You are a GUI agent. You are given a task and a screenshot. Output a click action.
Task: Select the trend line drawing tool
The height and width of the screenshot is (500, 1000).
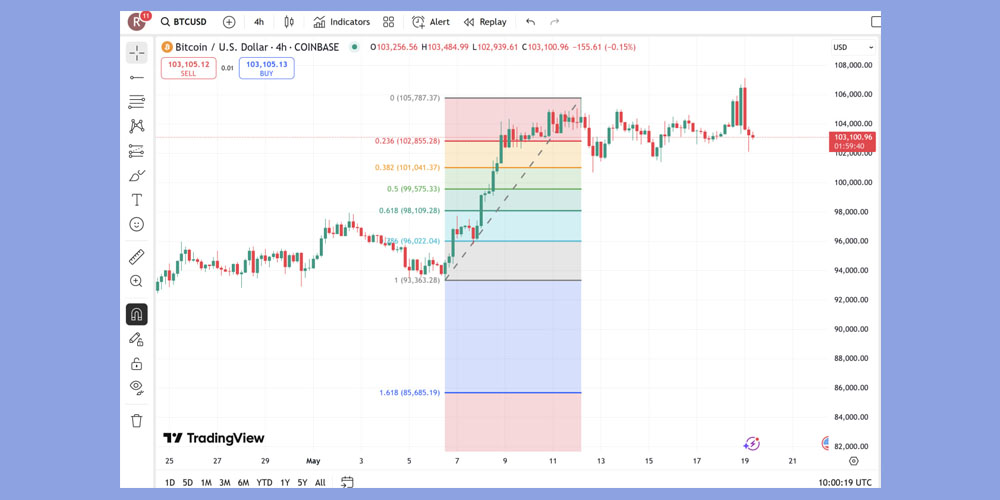[137, 77]
